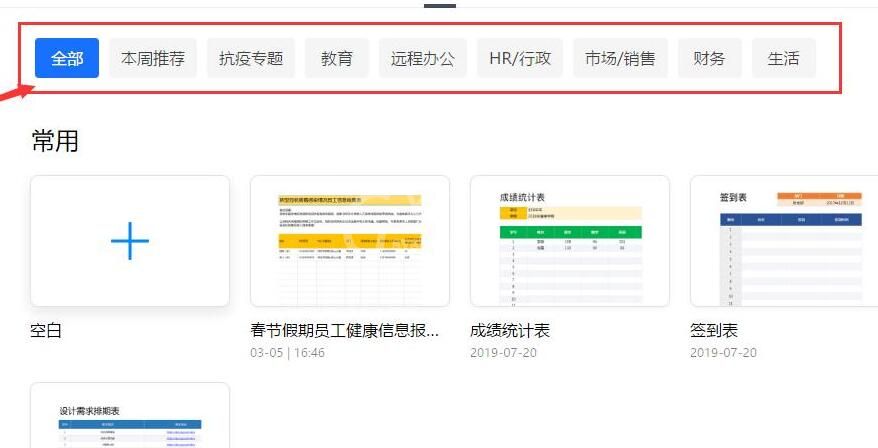Select the 市场/销售 tab
878x448 pixels.
(620, 58)
